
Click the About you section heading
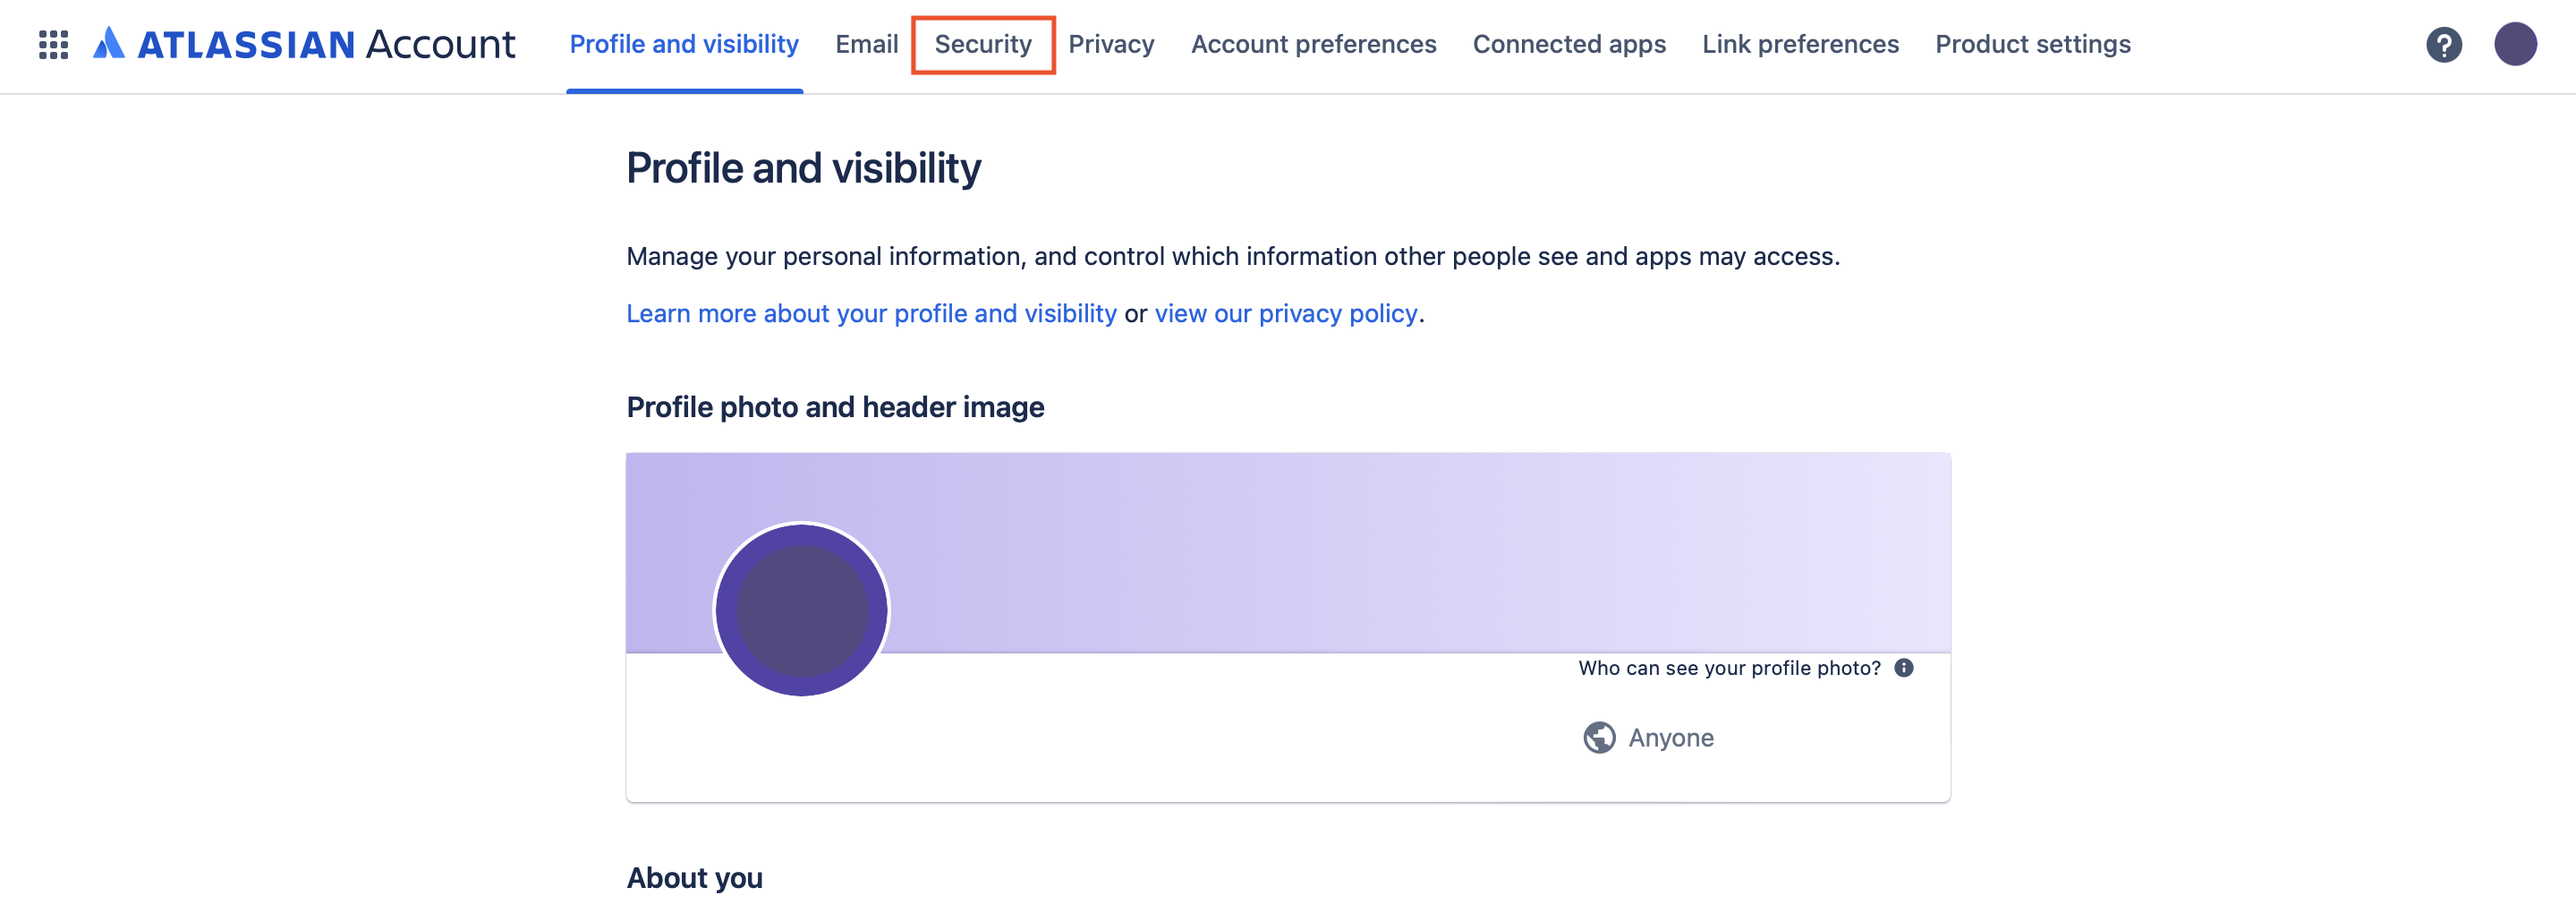694,877
